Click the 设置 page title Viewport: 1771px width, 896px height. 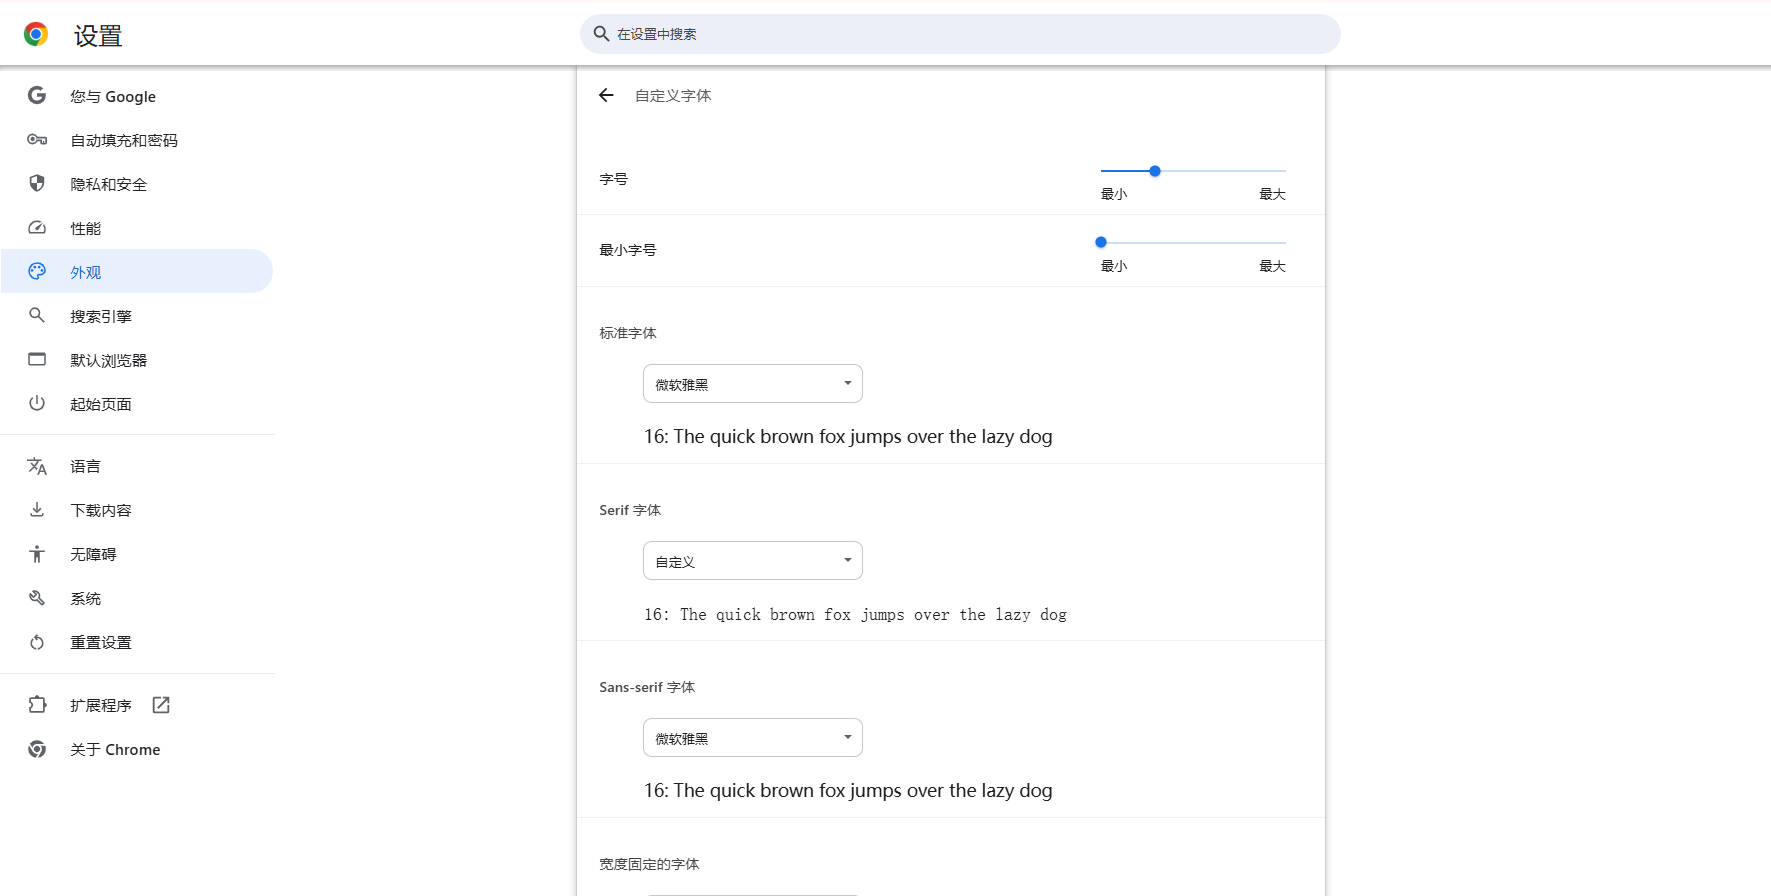pos(98,36)
